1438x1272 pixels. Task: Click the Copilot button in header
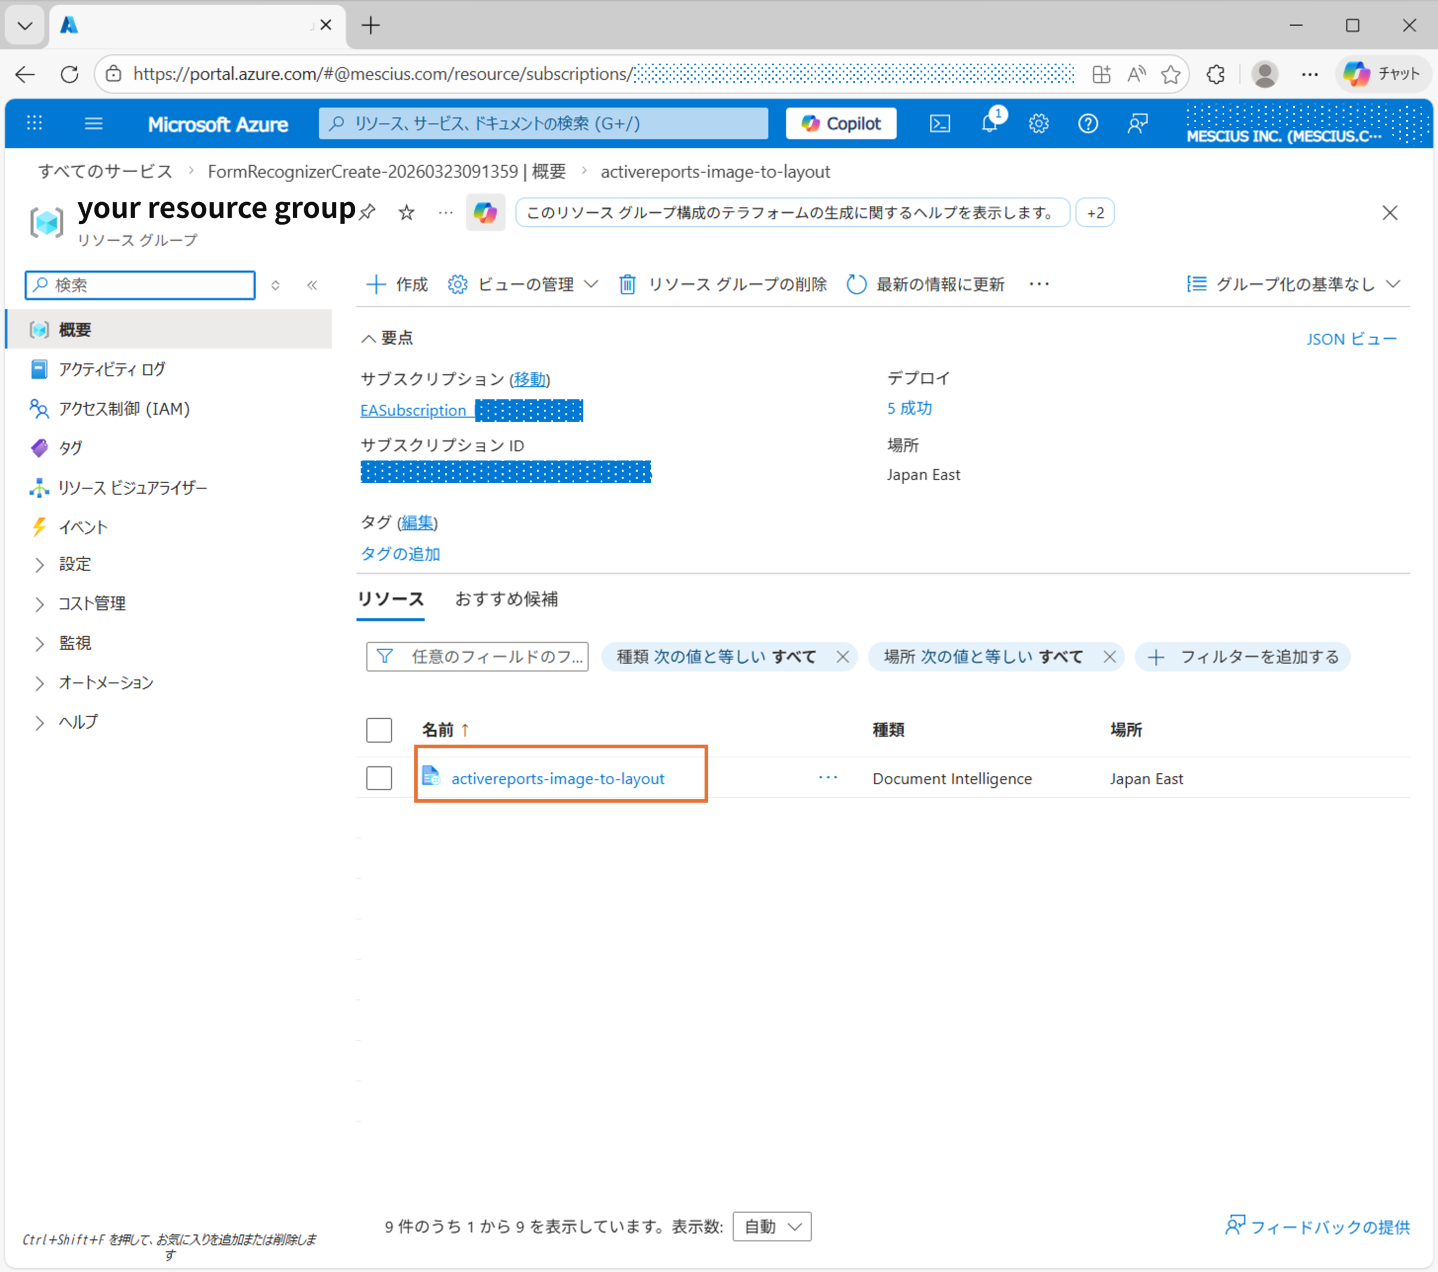point(841,123)
